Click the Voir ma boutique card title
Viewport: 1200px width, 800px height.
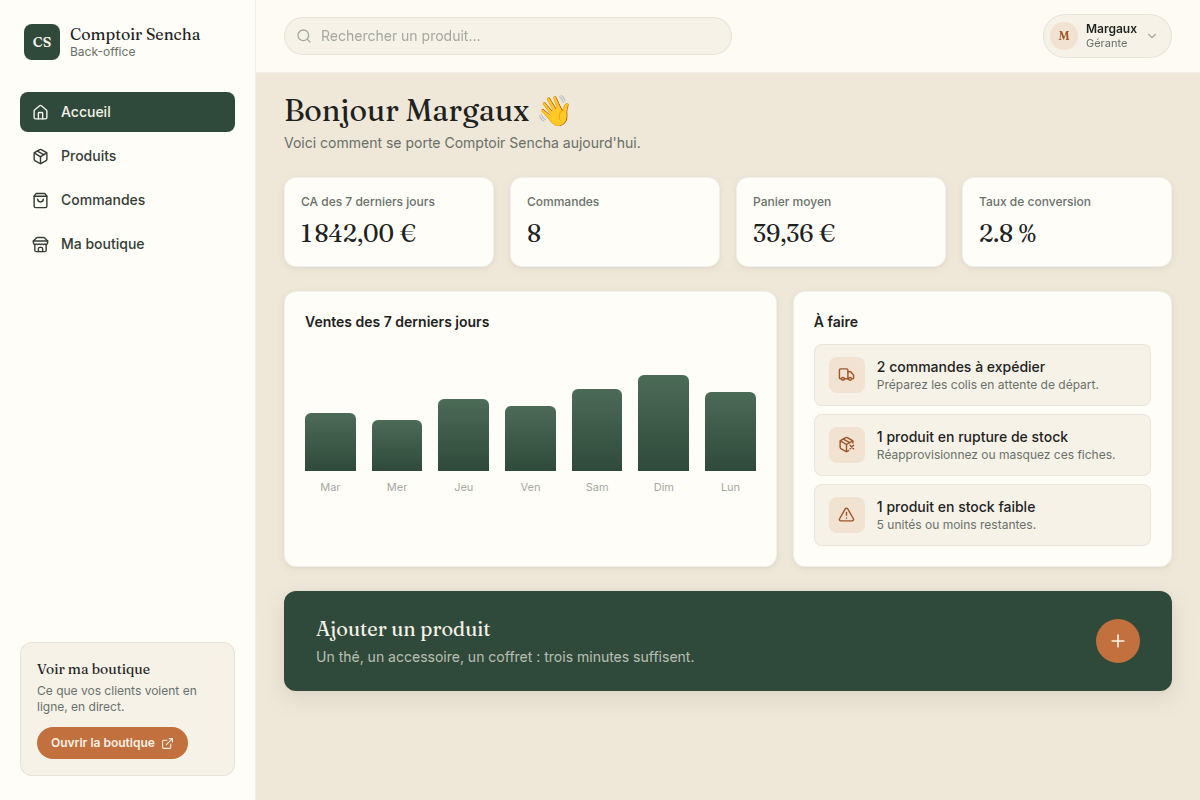(93, 669)
